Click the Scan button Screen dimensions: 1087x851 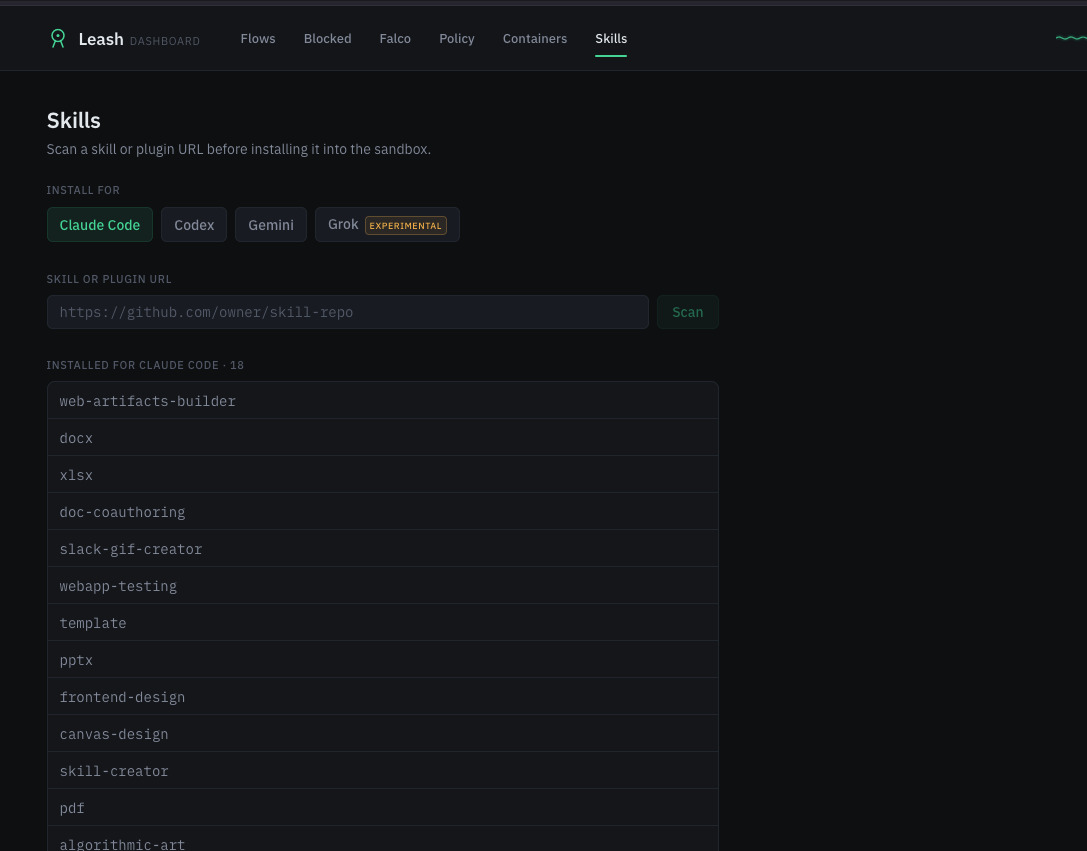[x=688, y=312]
